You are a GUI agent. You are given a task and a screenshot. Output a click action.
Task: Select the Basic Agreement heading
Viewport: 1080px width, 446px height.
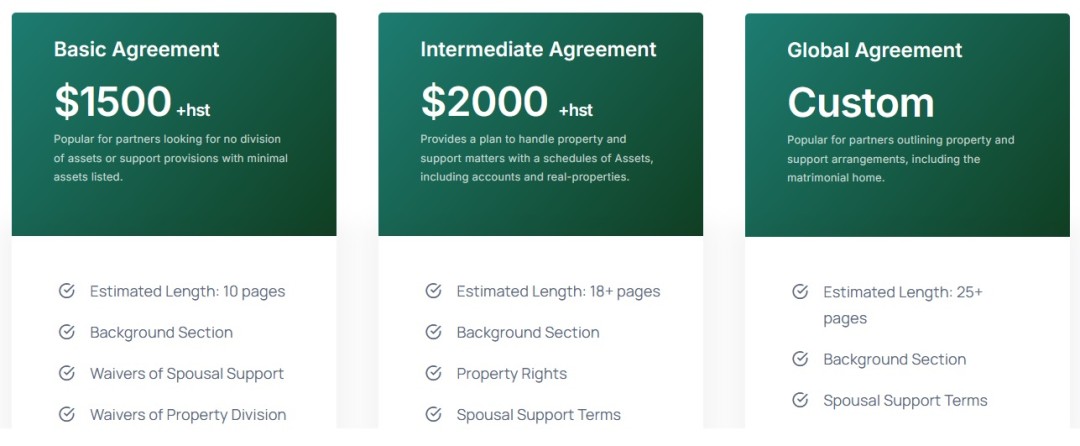[136, 50]
